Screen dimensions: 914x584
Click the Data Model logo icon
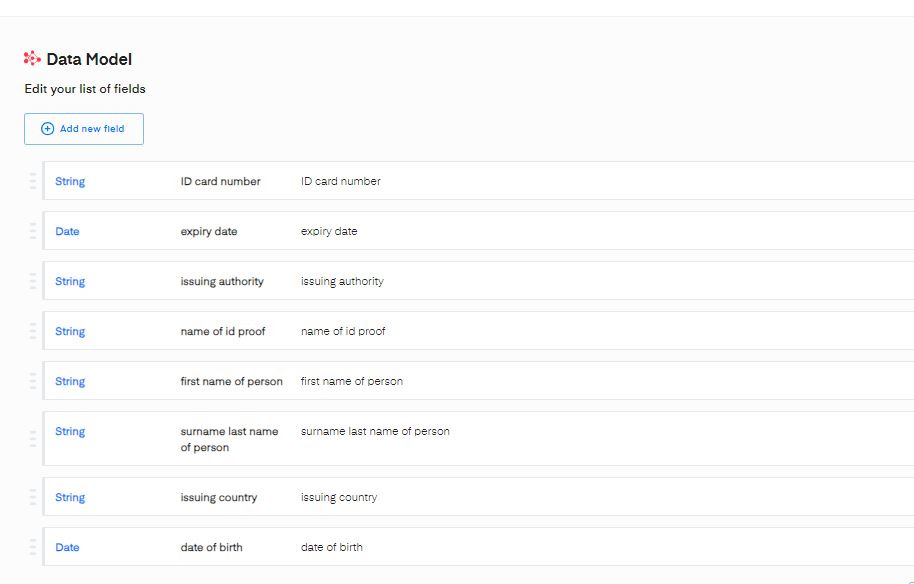coord(32,59)
